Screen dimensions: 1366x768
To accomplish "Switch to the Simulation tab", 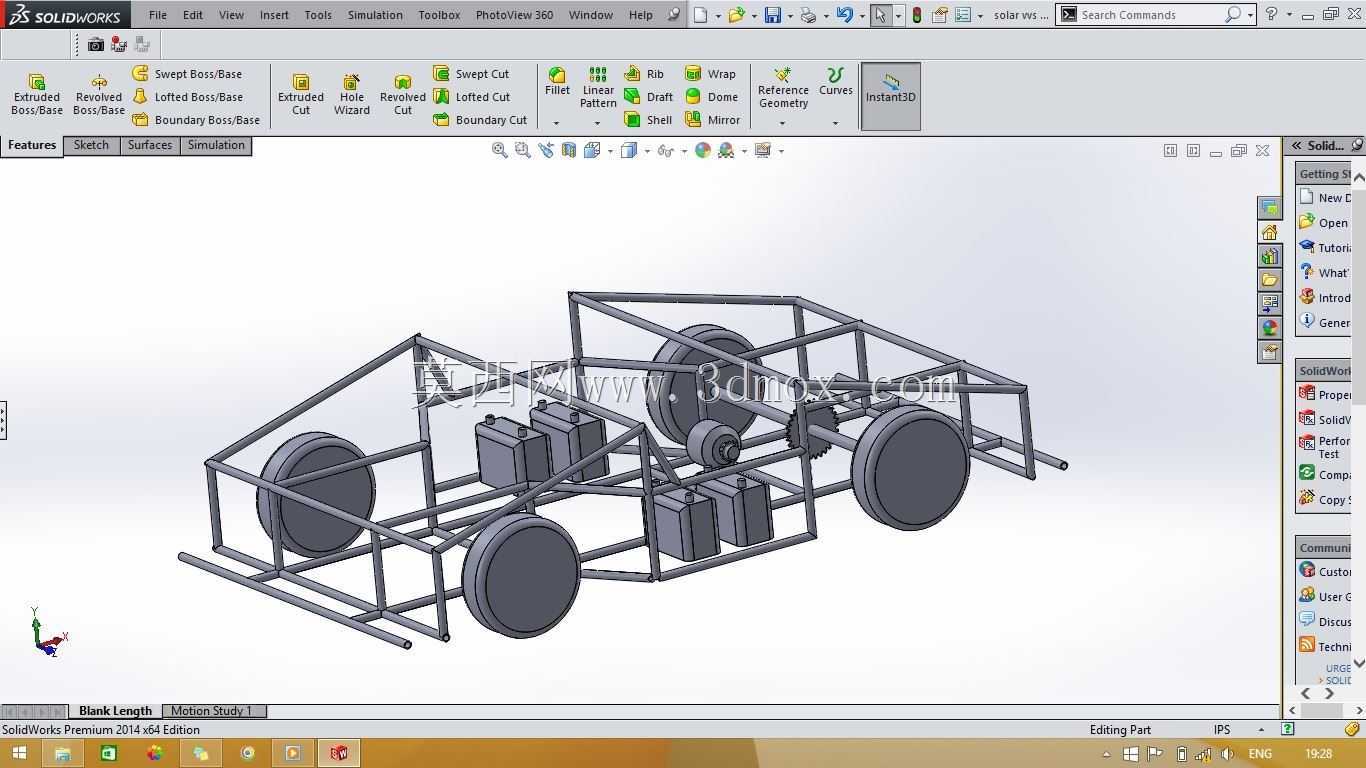I will 216,145.
